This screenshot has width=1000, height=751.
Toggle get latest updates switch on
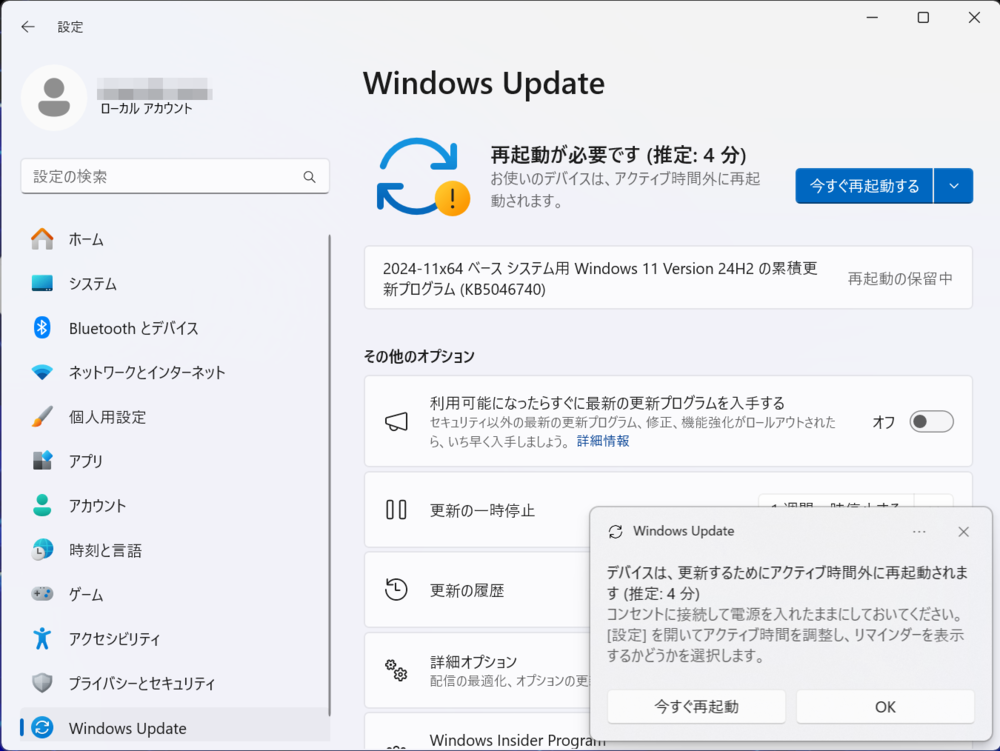[931, 421]
